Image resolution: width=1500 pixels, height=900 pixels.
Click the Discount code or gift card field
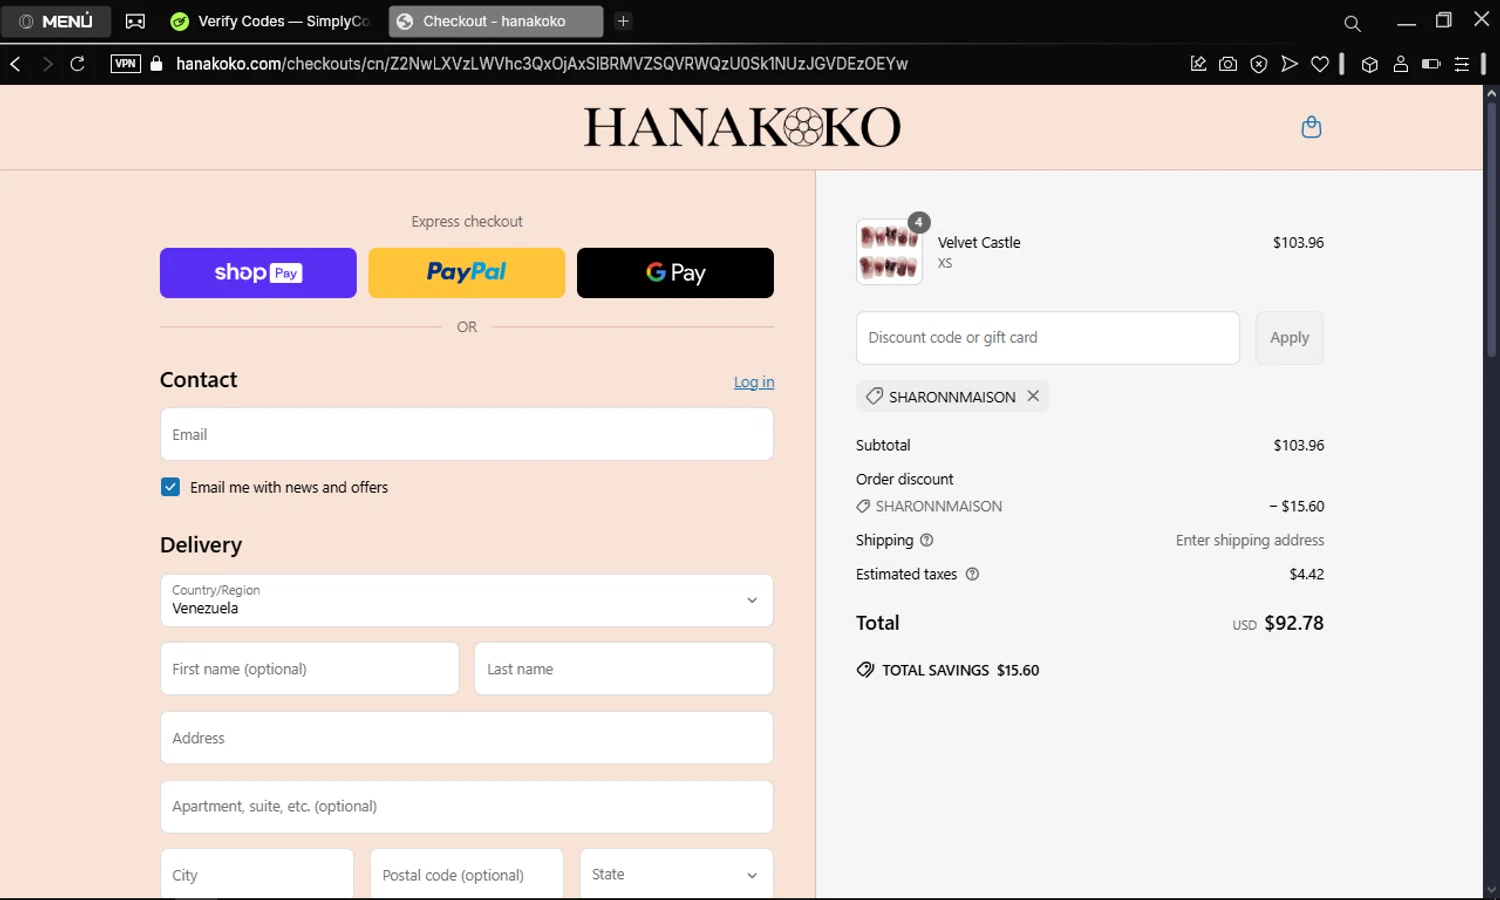(1048, 338)
